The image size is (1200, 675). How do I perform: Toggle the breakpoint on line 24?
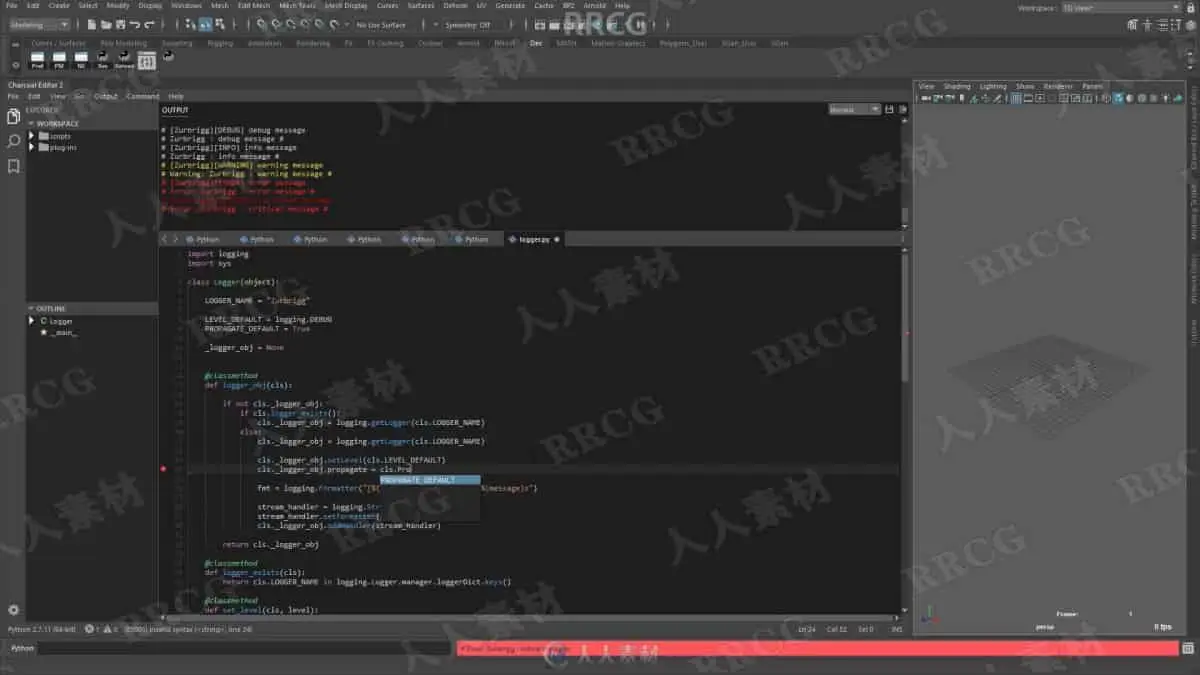163,468
